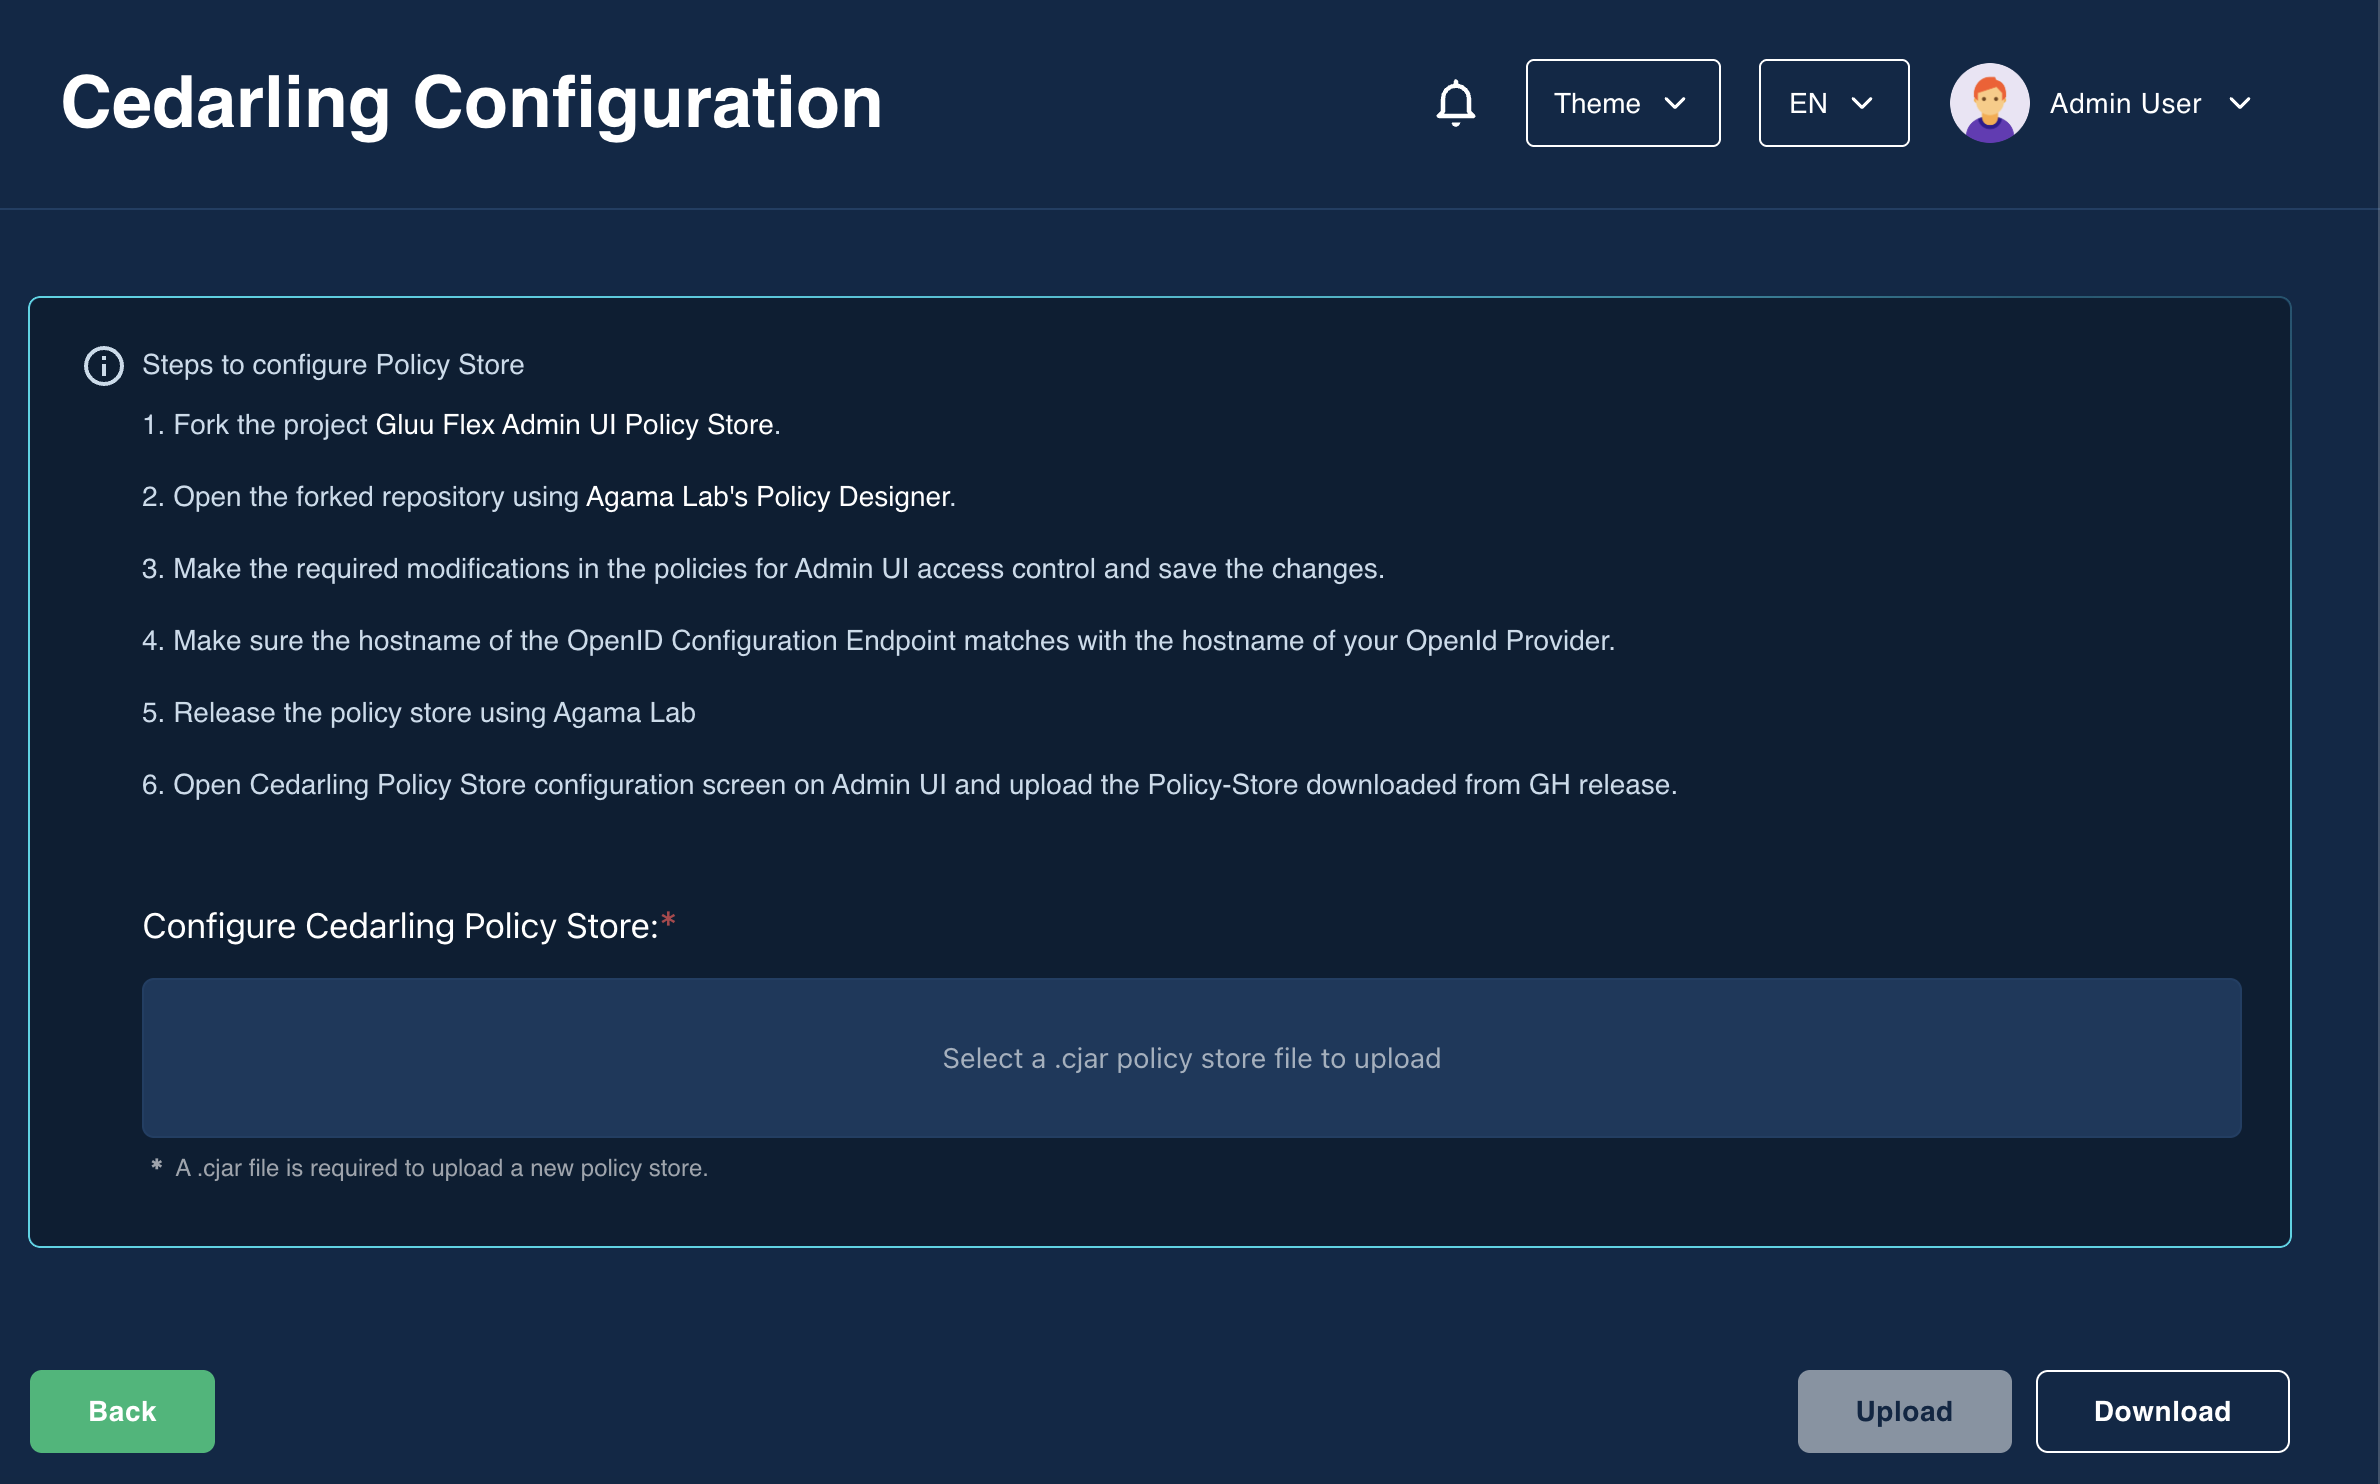Open the Theme dropdown
The width and height of the screenshot is (2380, 1484).
coord(1622,103)
